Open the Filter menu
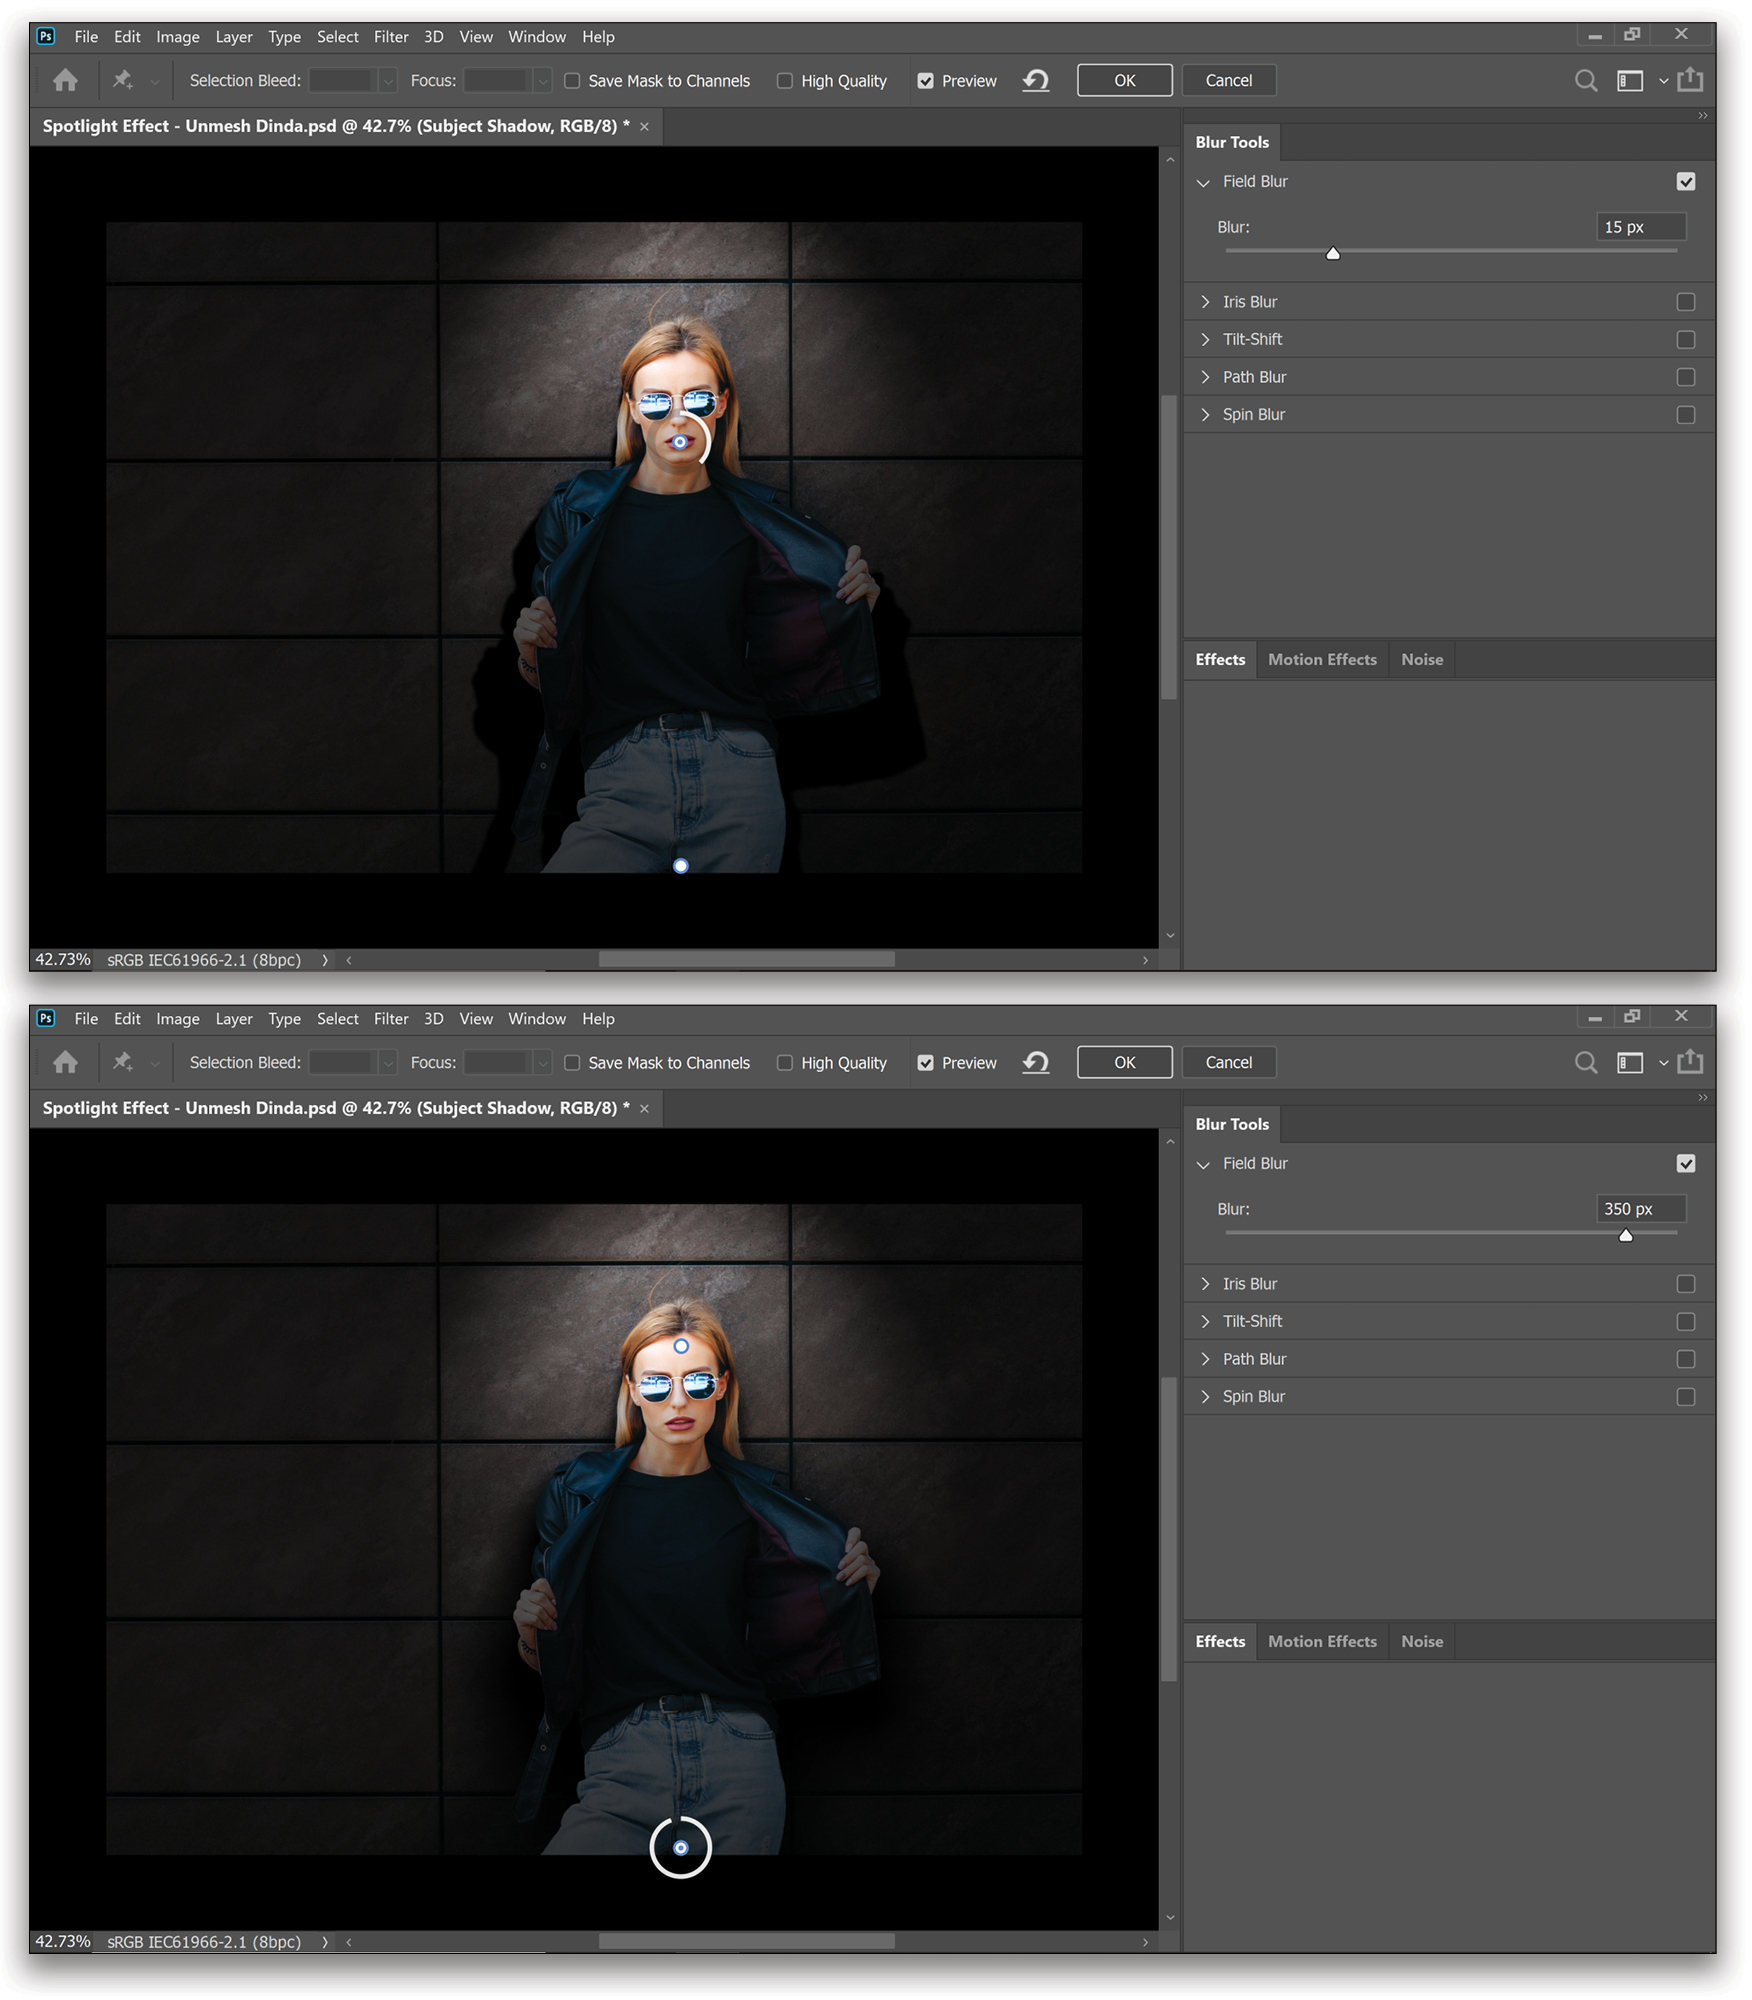Image resolution: width=1752 pixels, height=2000 pixels. (x=391, y=36)
